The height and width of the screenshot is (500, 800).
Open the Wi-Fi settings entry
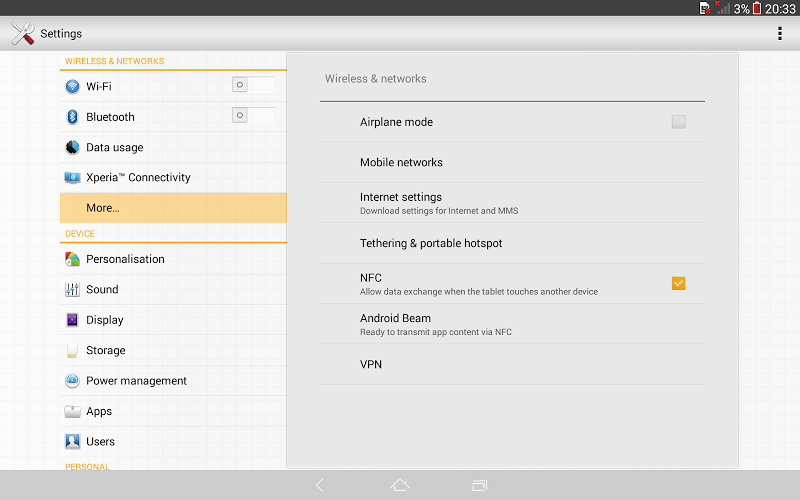(173, 86)
